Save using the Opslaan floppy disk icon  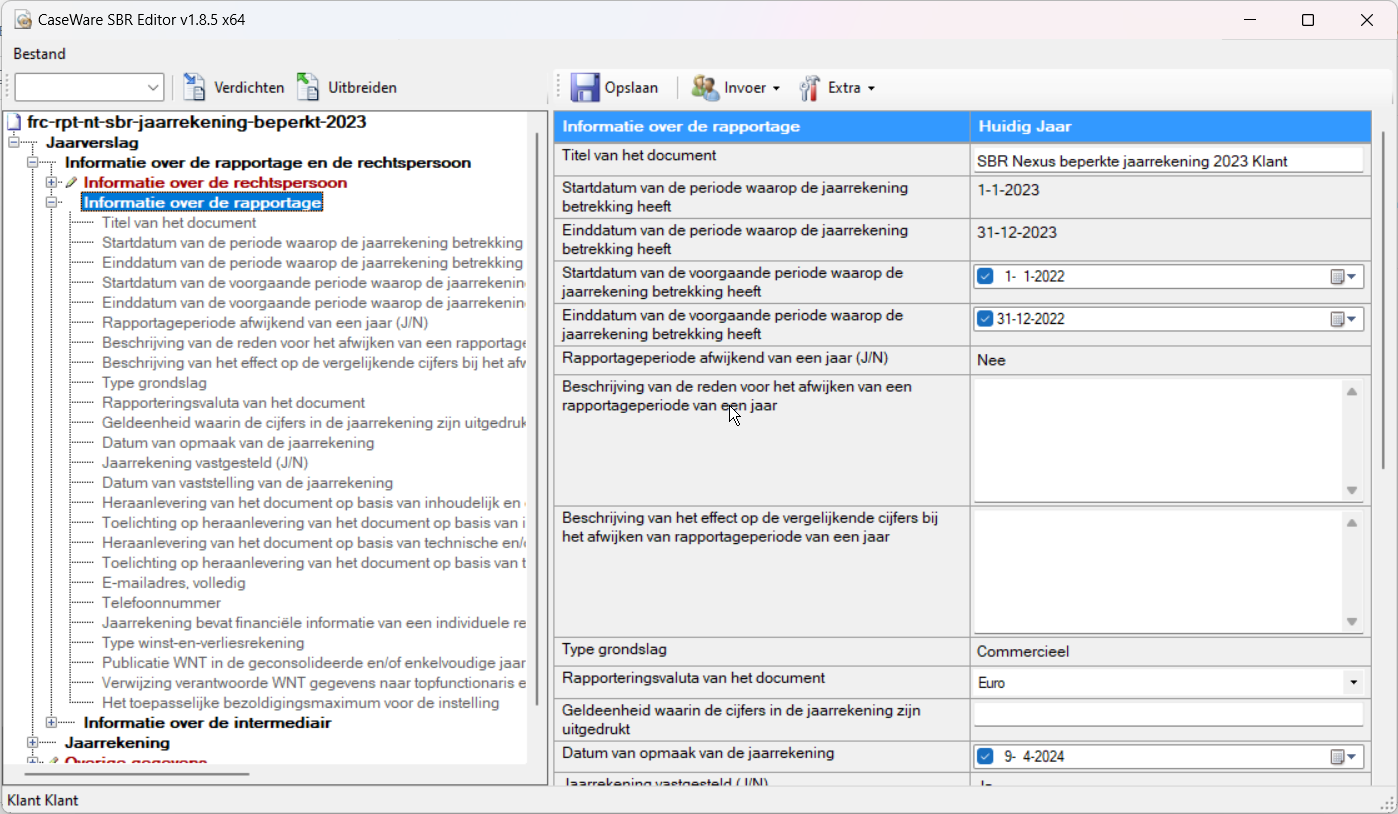pos(585,87)
